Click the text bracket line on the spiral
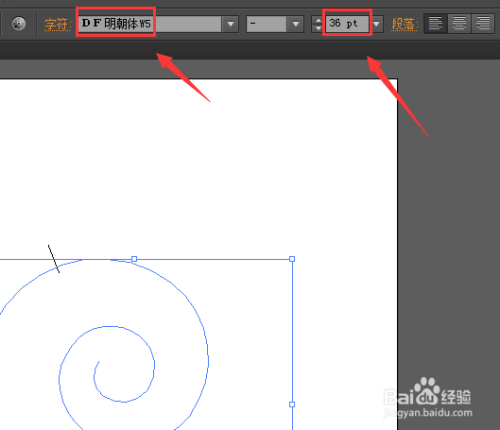500x430 pixels. pyautogui.click(x=54, y=259)
